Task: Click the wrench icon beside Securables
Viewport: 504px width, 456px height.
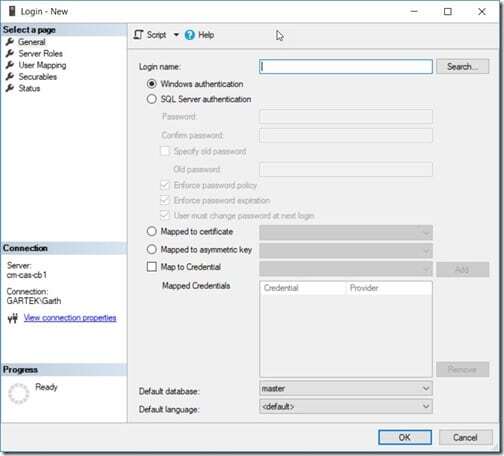Action: 10,76
